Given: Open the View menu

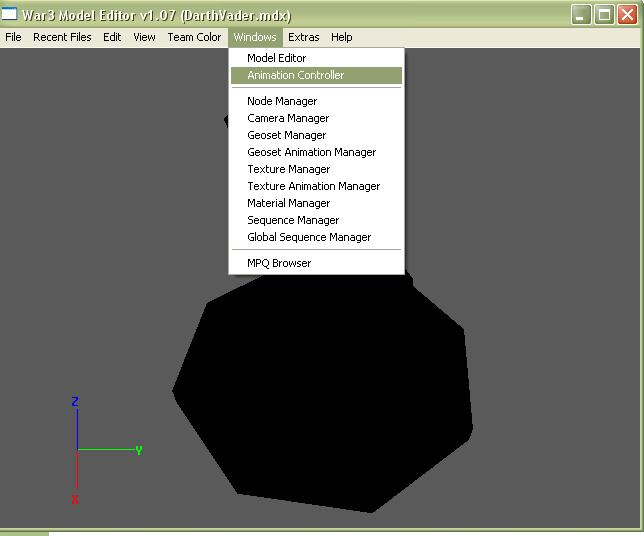Looking at the screenshot, I should 144,37.
